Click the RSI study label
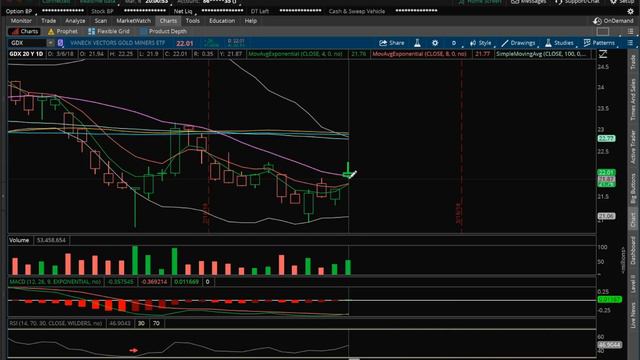The image size is (640, 360). (56, 323)
